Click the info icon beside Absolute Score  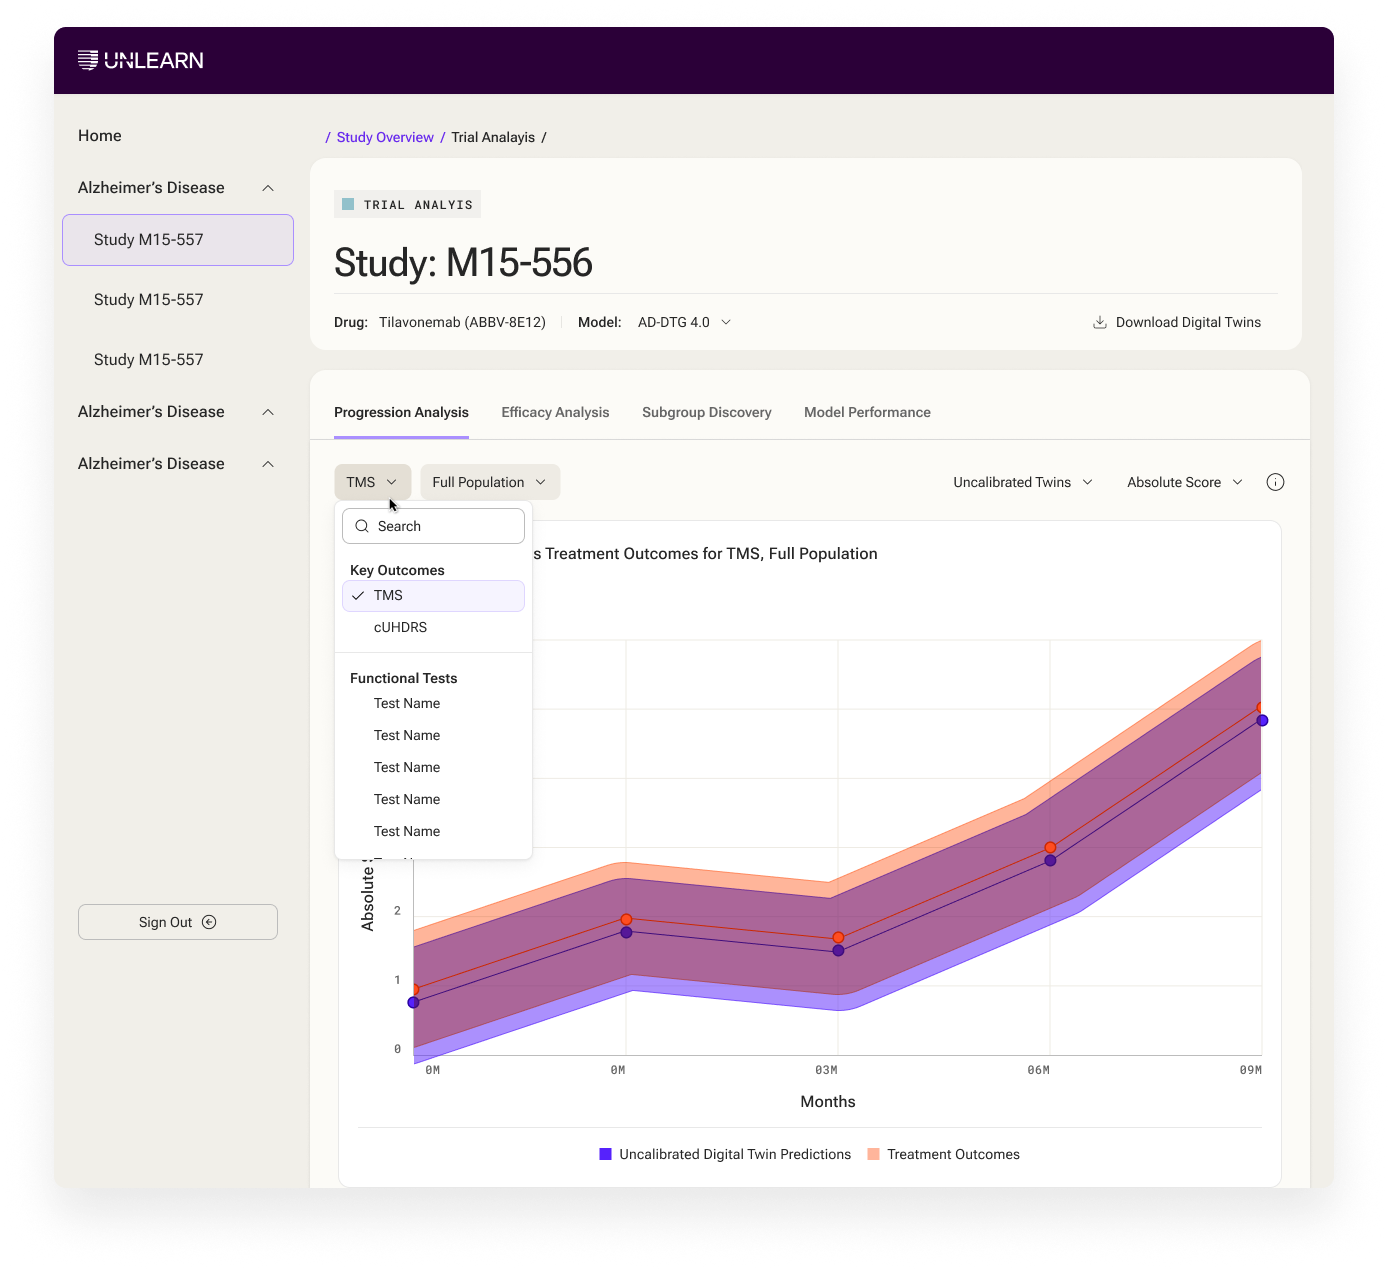coord(1275,482)
